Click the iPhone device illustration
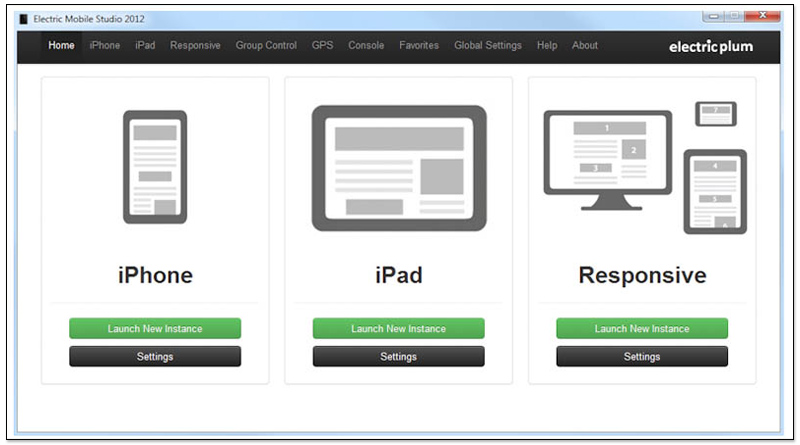 155,167
